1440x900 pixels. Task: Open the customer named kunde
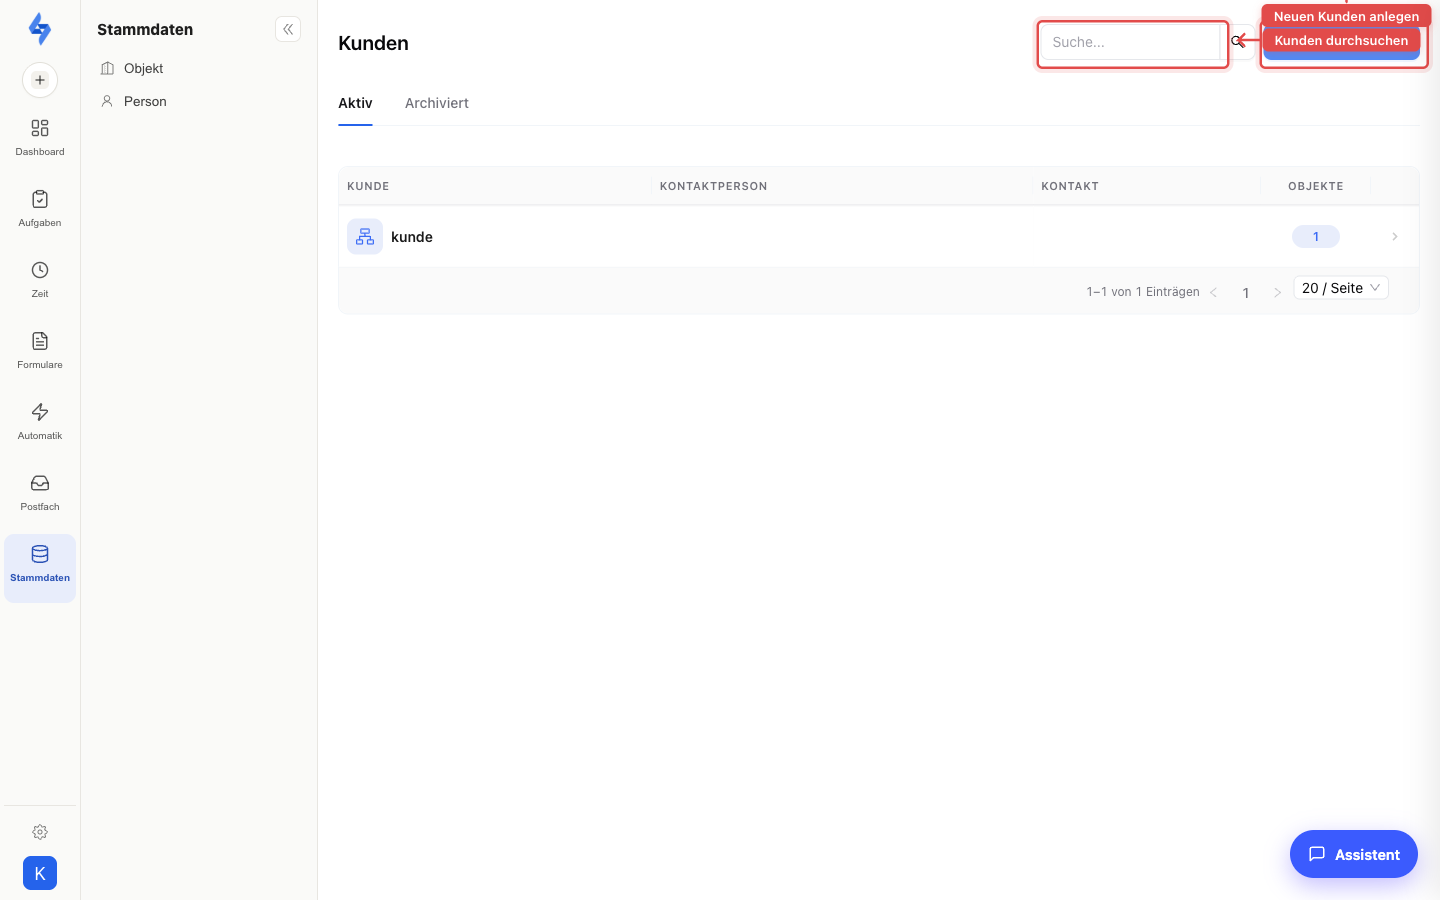pos(412,237)
